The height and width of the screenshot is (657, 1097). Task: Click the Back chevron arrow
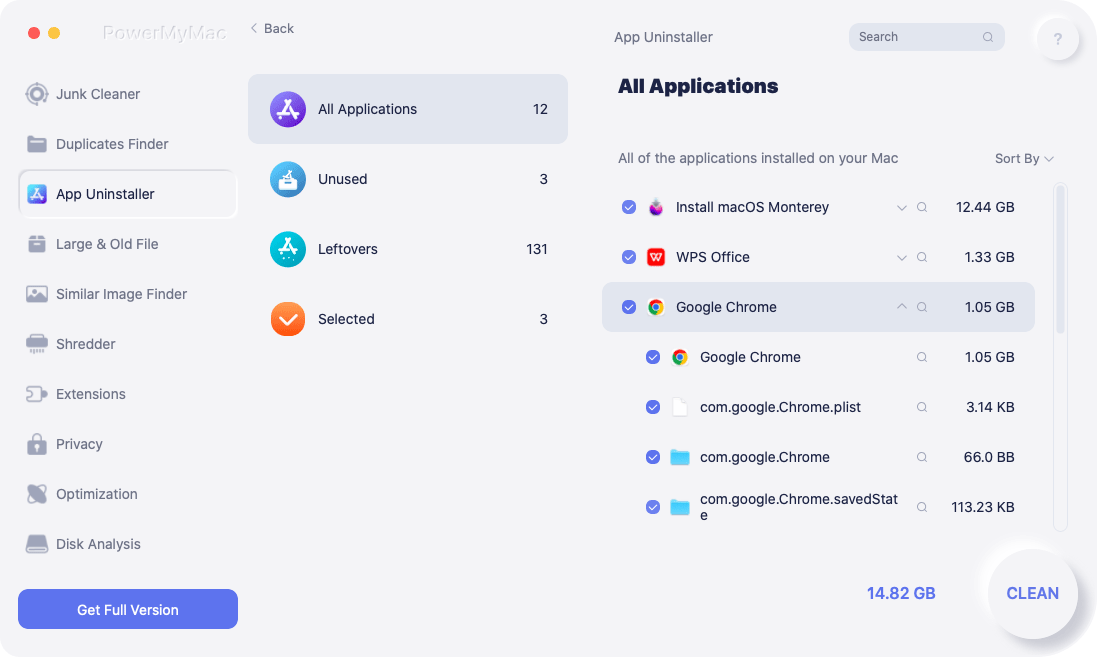pos(254,28)
